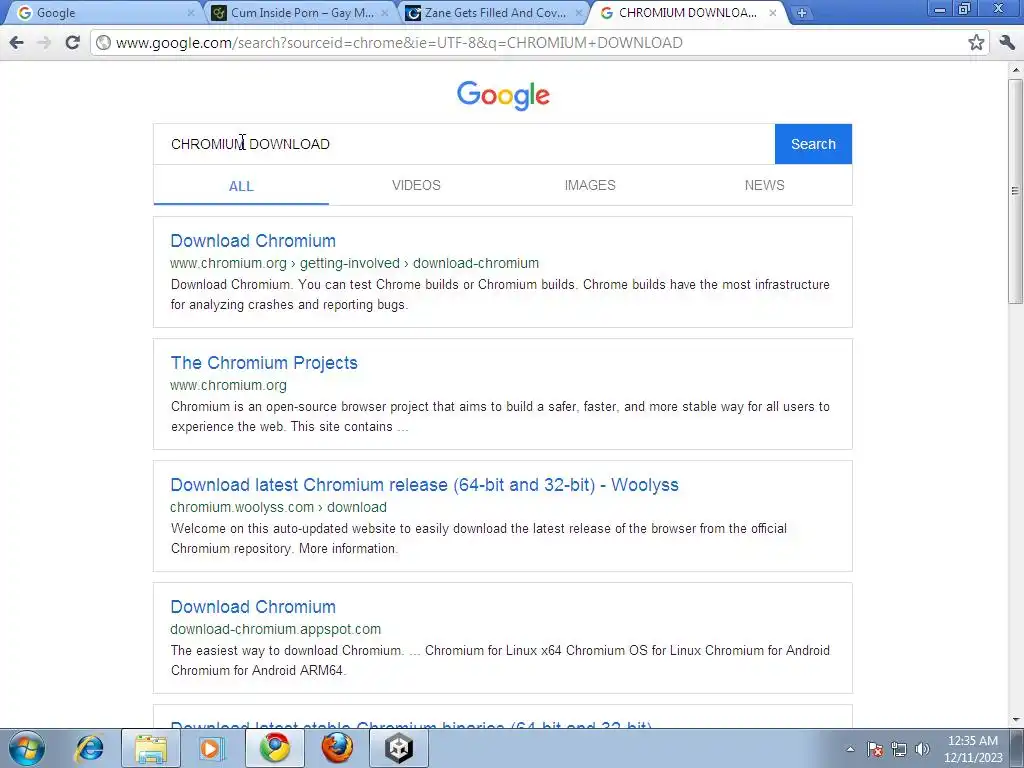
Task: Click the scrollbar up arrow
Action: click(x=1015, y=69)
